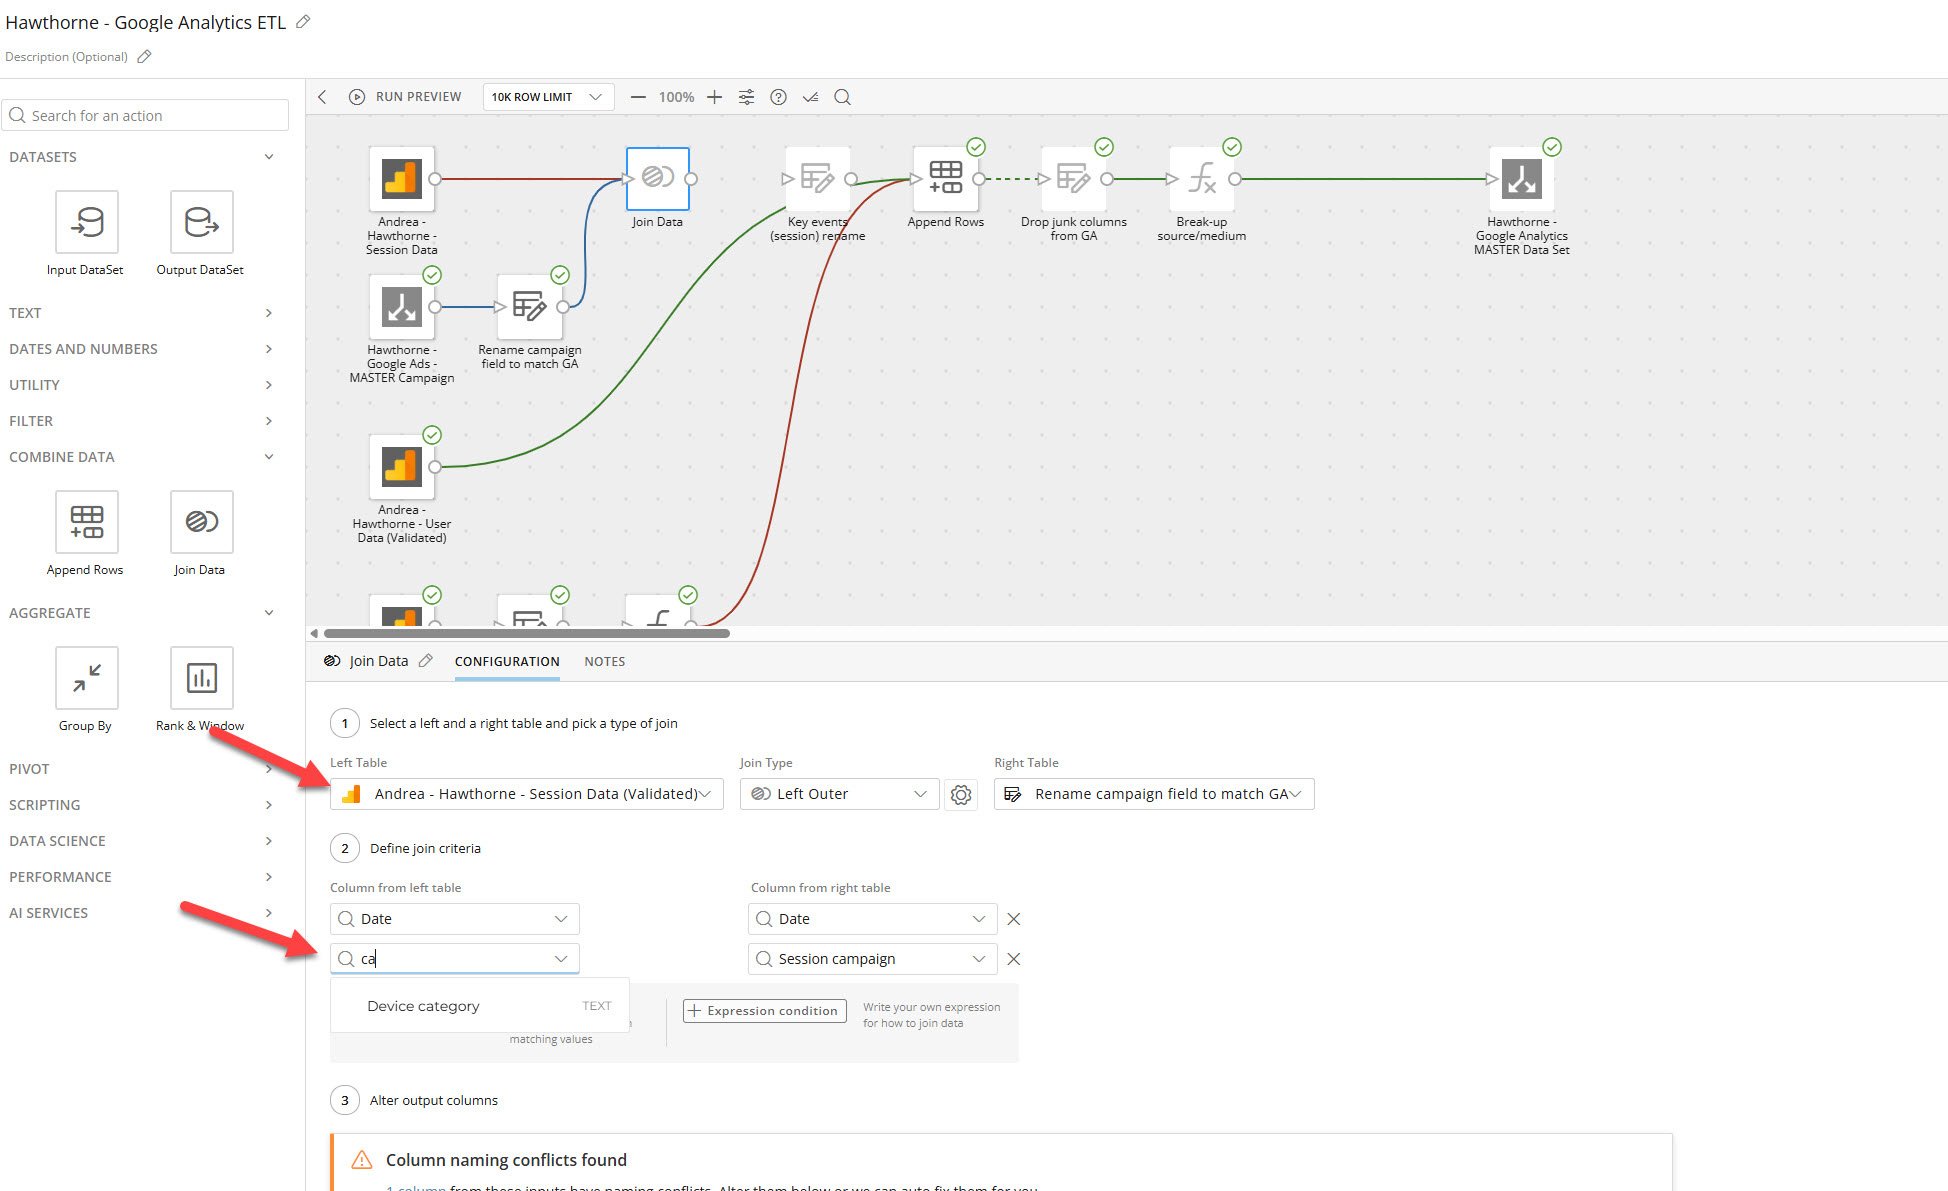Viewport: 1948px width, 1191px height.
Task: Click the Join Data node on canvas
Action: click(657, 179)
